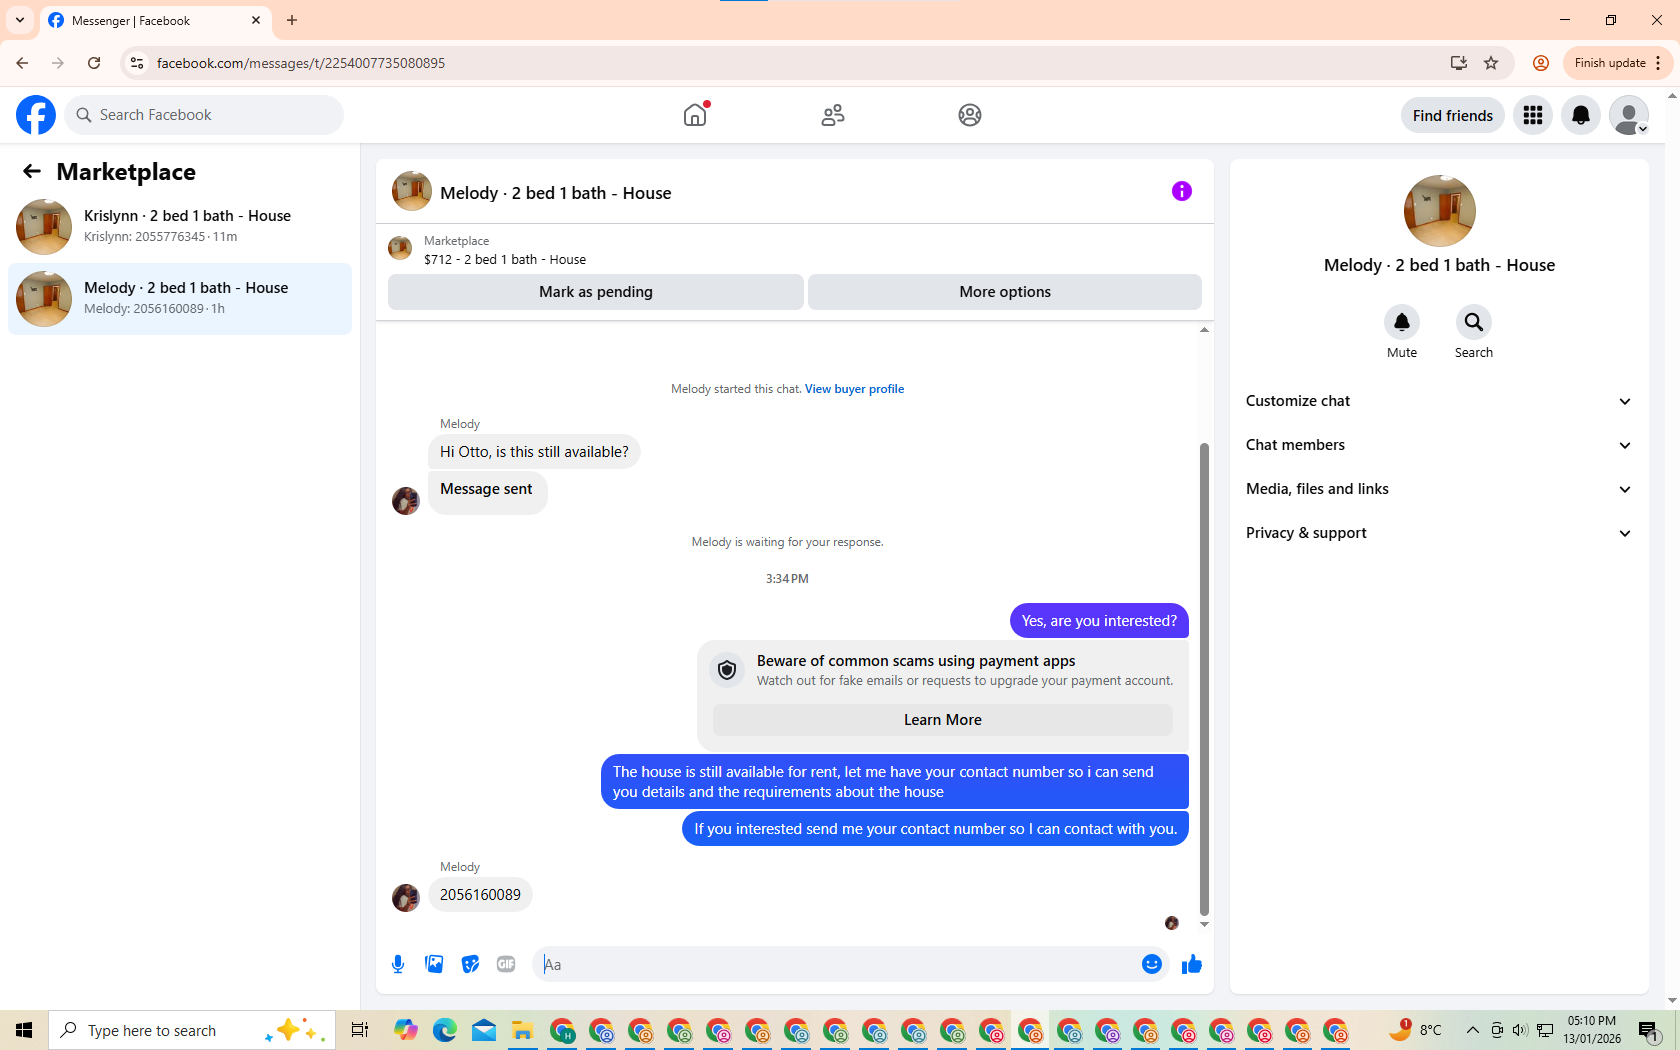Open the taskbar notification center icon
The width and height of the screenshot is (1680, 1050).
1649,1030
